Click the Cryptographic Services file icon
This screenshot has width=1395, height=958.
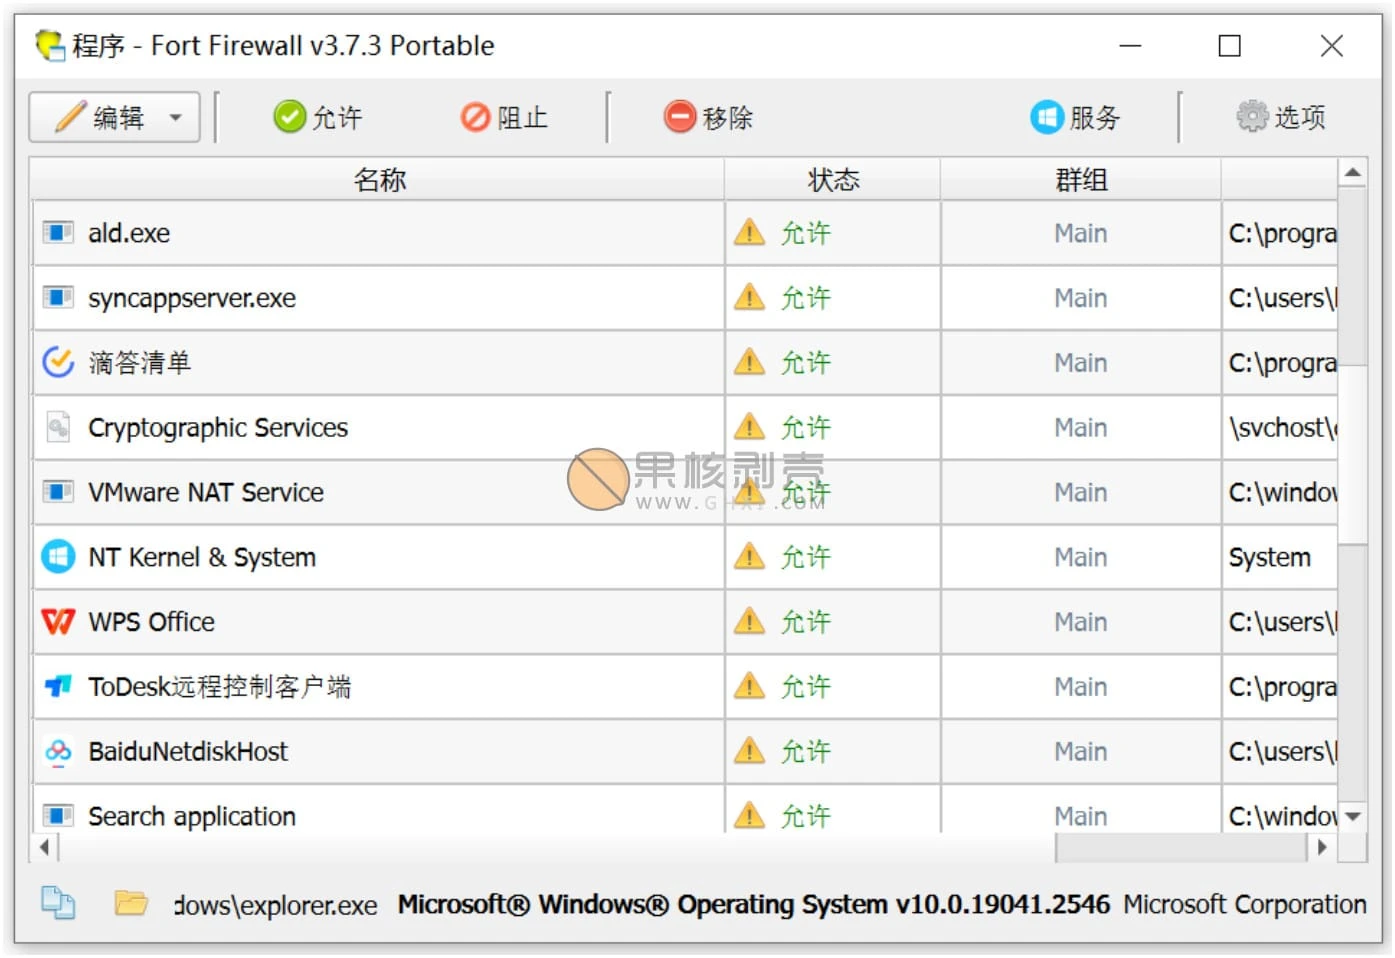pyautogui.click(x=58, y=427)
